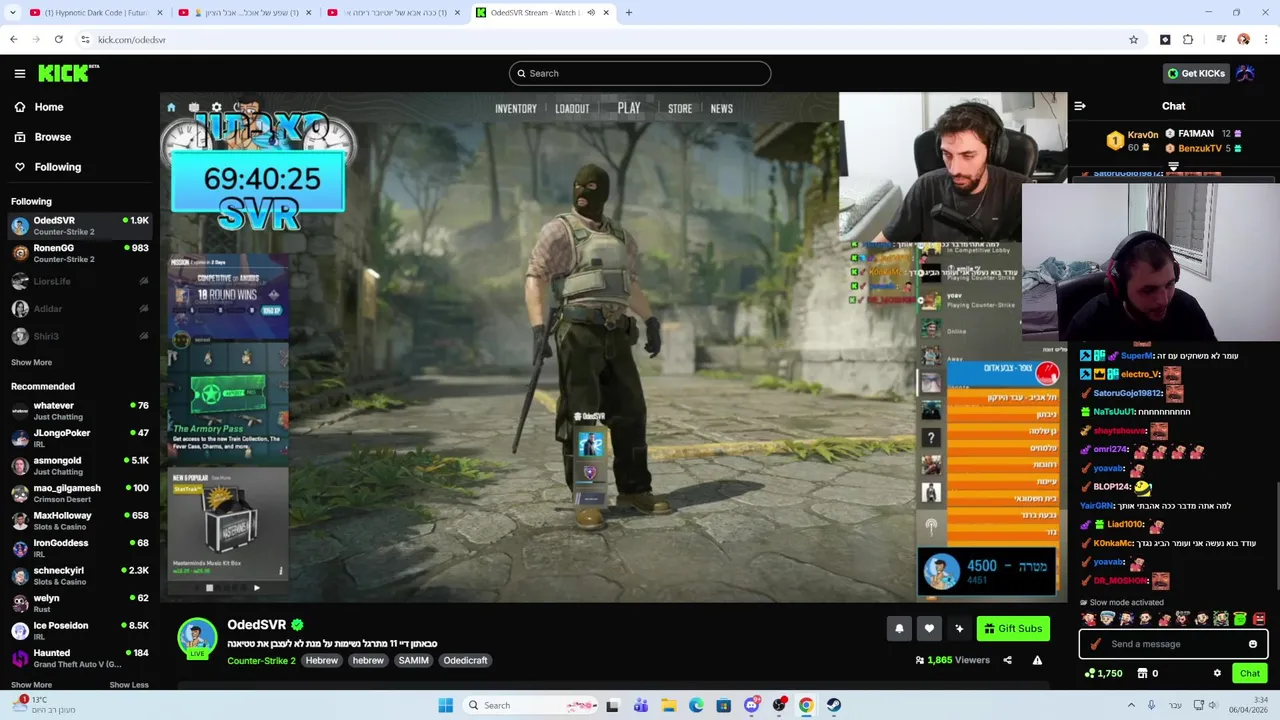Open the asmongold recommended channel
The height and width of the screenshot is (720, 1280).
coord(80,466)
